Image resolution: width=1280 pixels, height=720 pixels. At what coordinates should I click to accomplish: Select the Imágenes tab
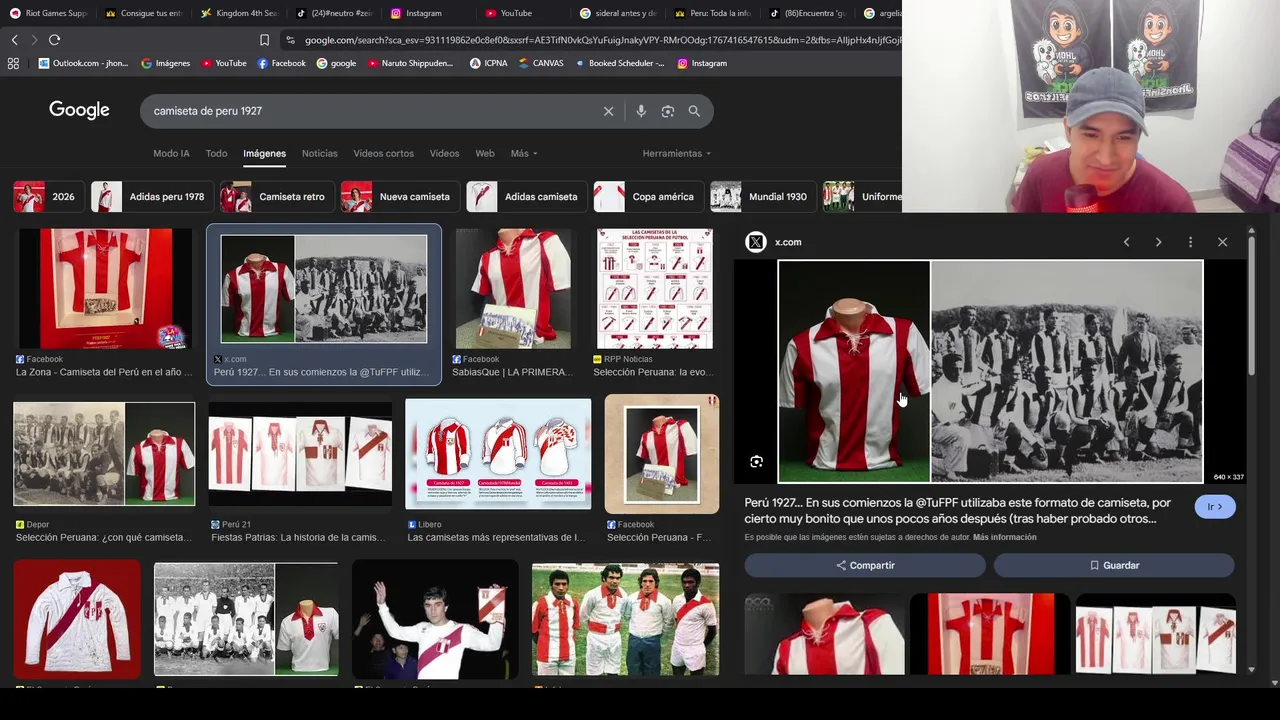[x=264, y=153]
